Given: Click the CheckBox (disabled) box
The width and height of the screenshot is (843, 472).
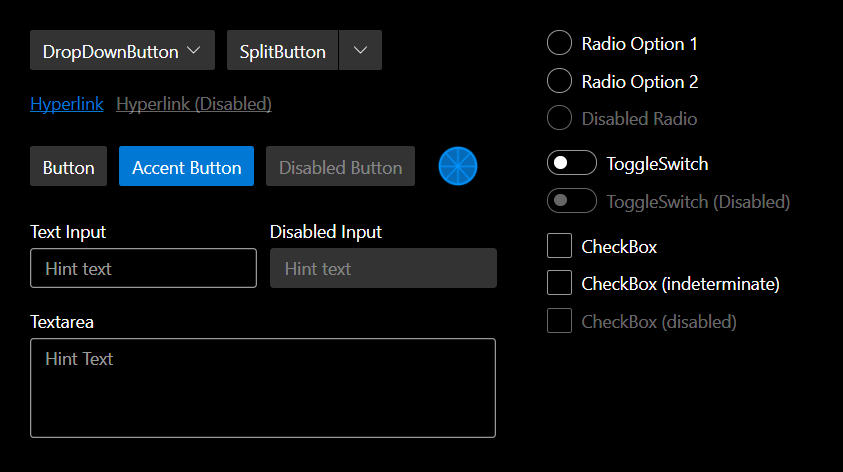Looking at the screenshot, I should [559, 320].
